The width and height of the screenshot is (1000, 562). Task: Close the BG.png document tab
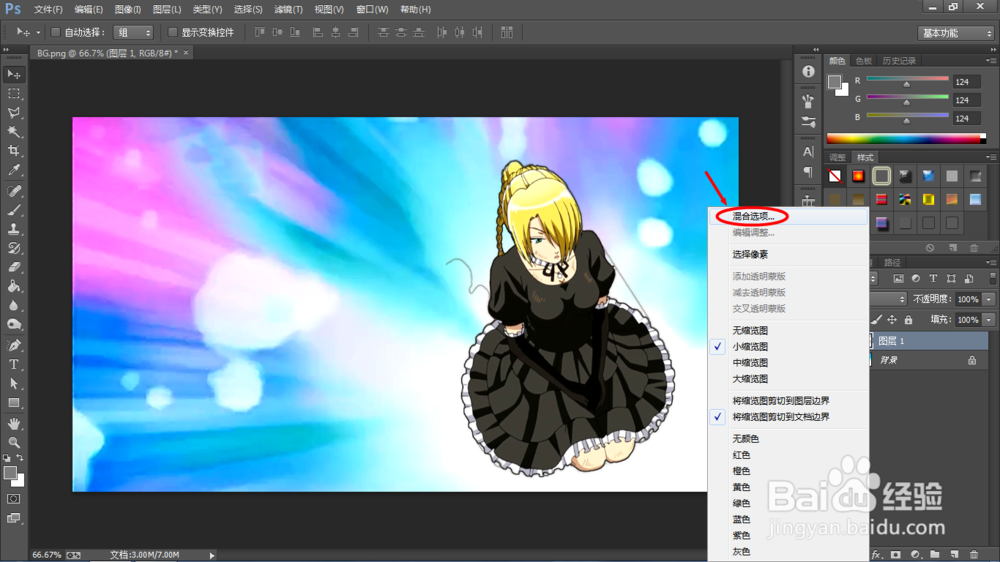click(x=186, y=52)
